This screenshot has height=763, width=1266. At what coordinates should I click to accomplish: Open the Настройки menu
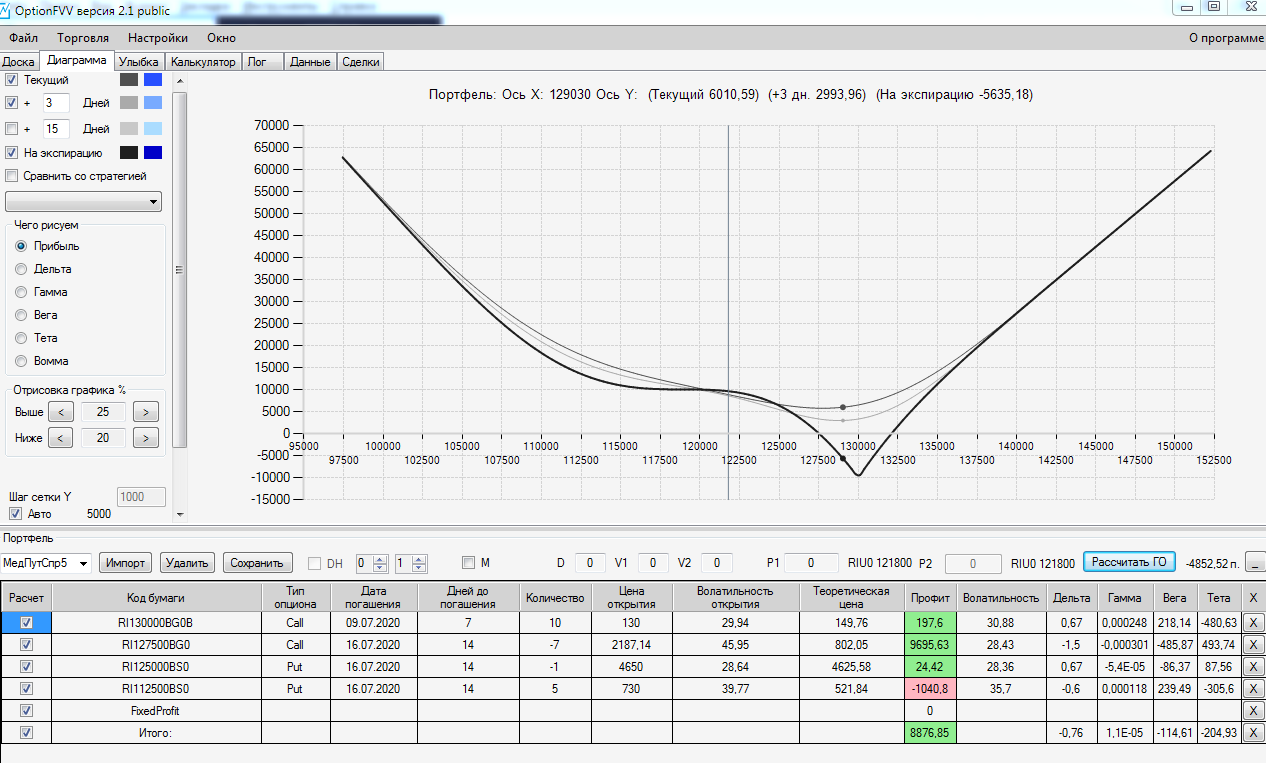pyautogui.click(x=158, y=38)
